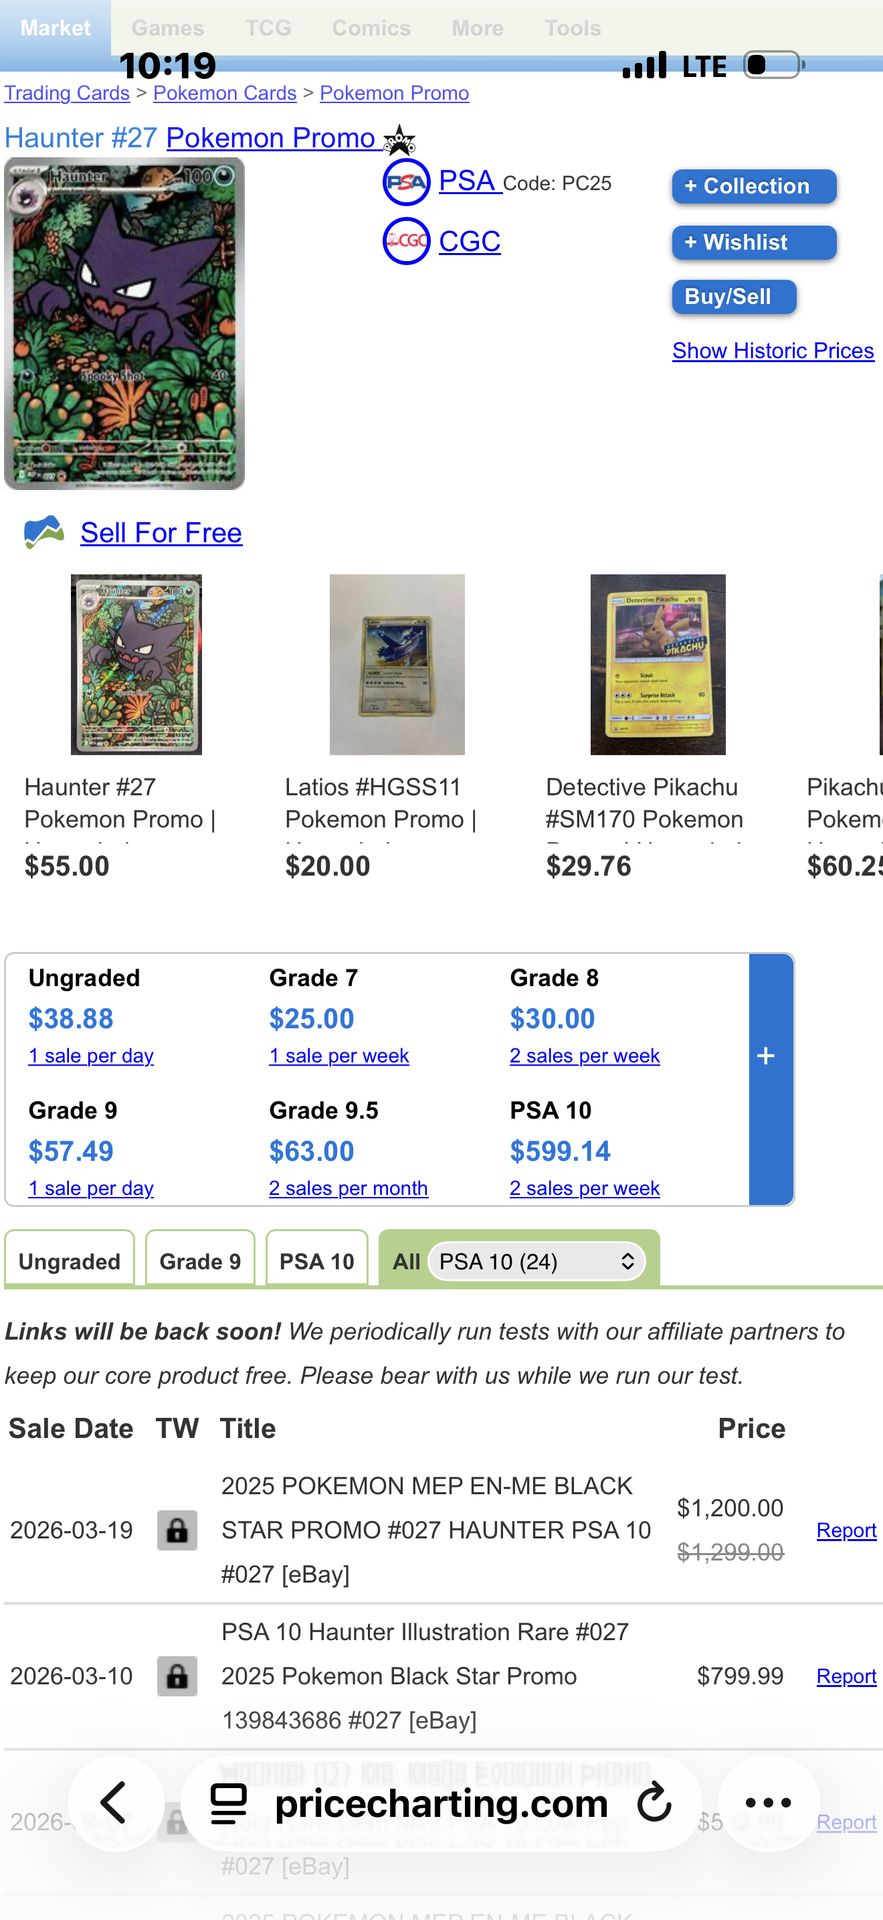This screenshot has width=883, height=1920.
Task: Reload the page with the refresh icon
Action: (655, 1803)
